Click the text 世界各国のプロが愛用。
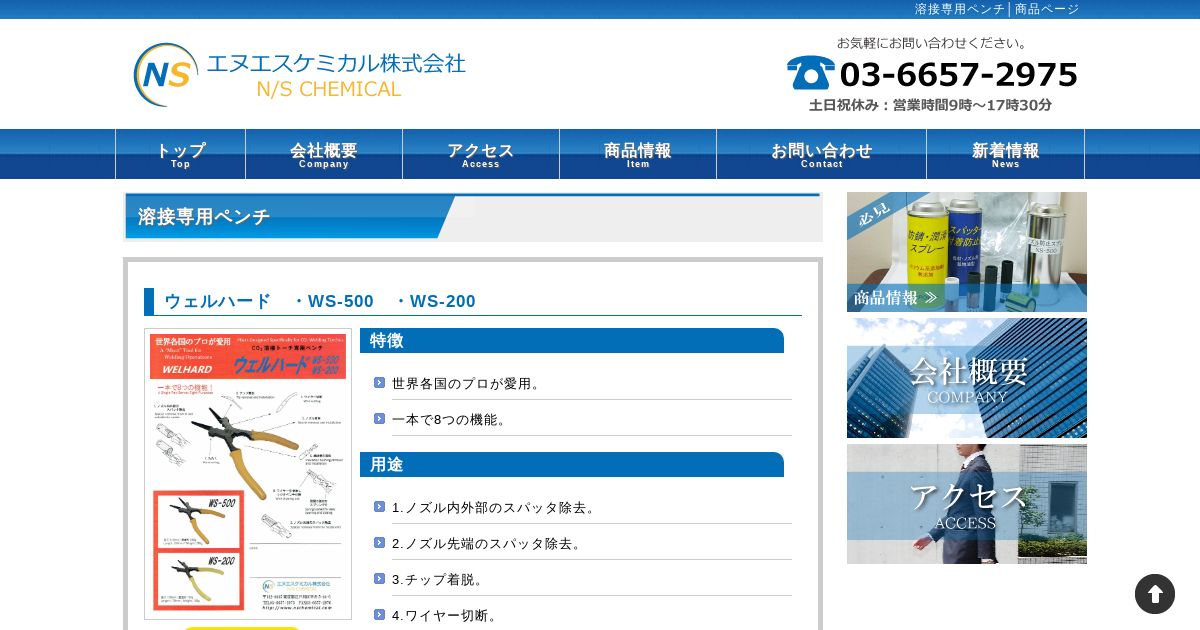This screenshot has width=1200, height=630. (468, 383)
